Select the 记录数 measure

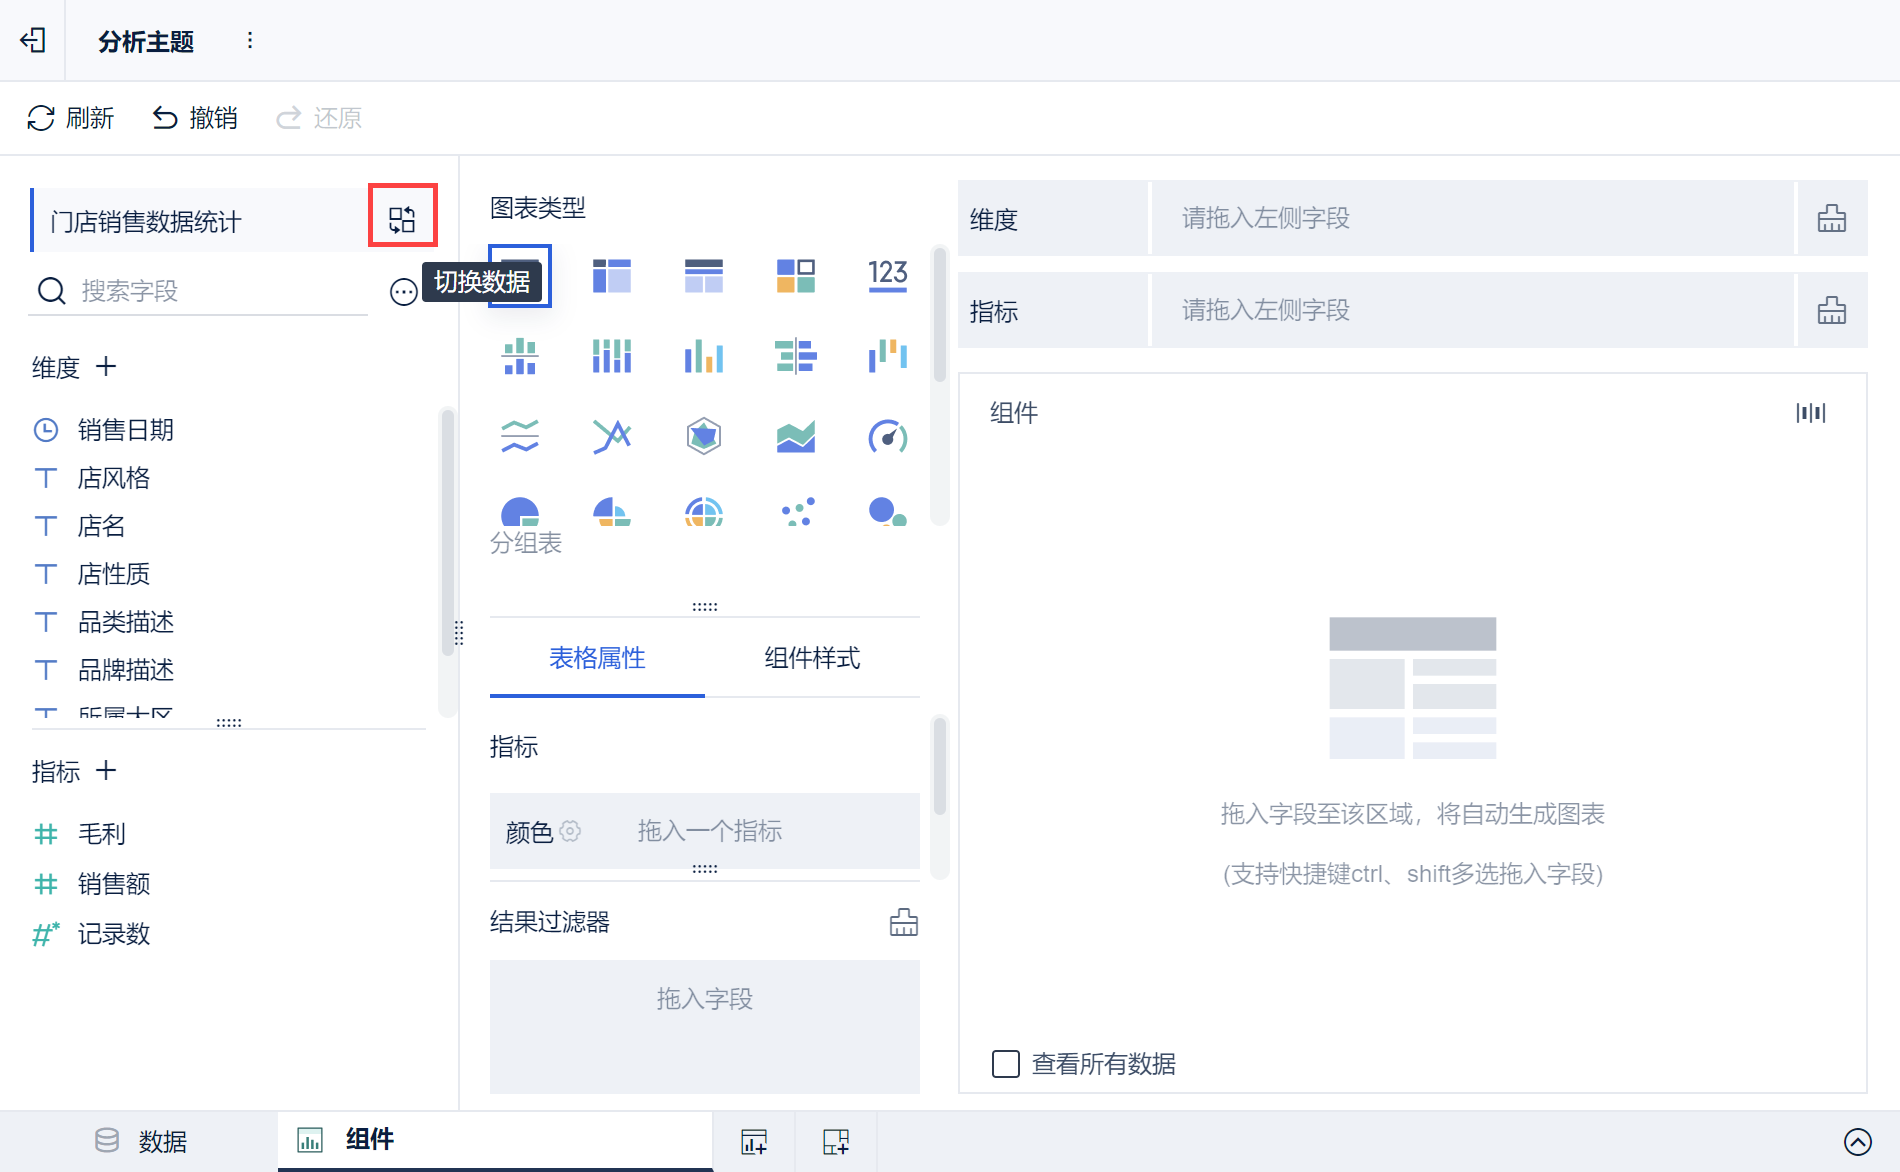[x=113, y=934]
